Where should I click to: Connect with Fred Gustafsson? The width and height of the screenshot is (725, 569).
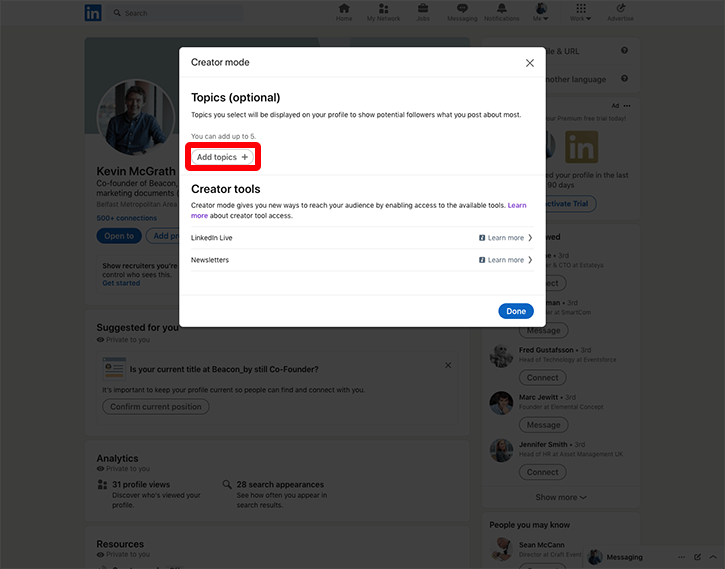click(x=542, y=378)
